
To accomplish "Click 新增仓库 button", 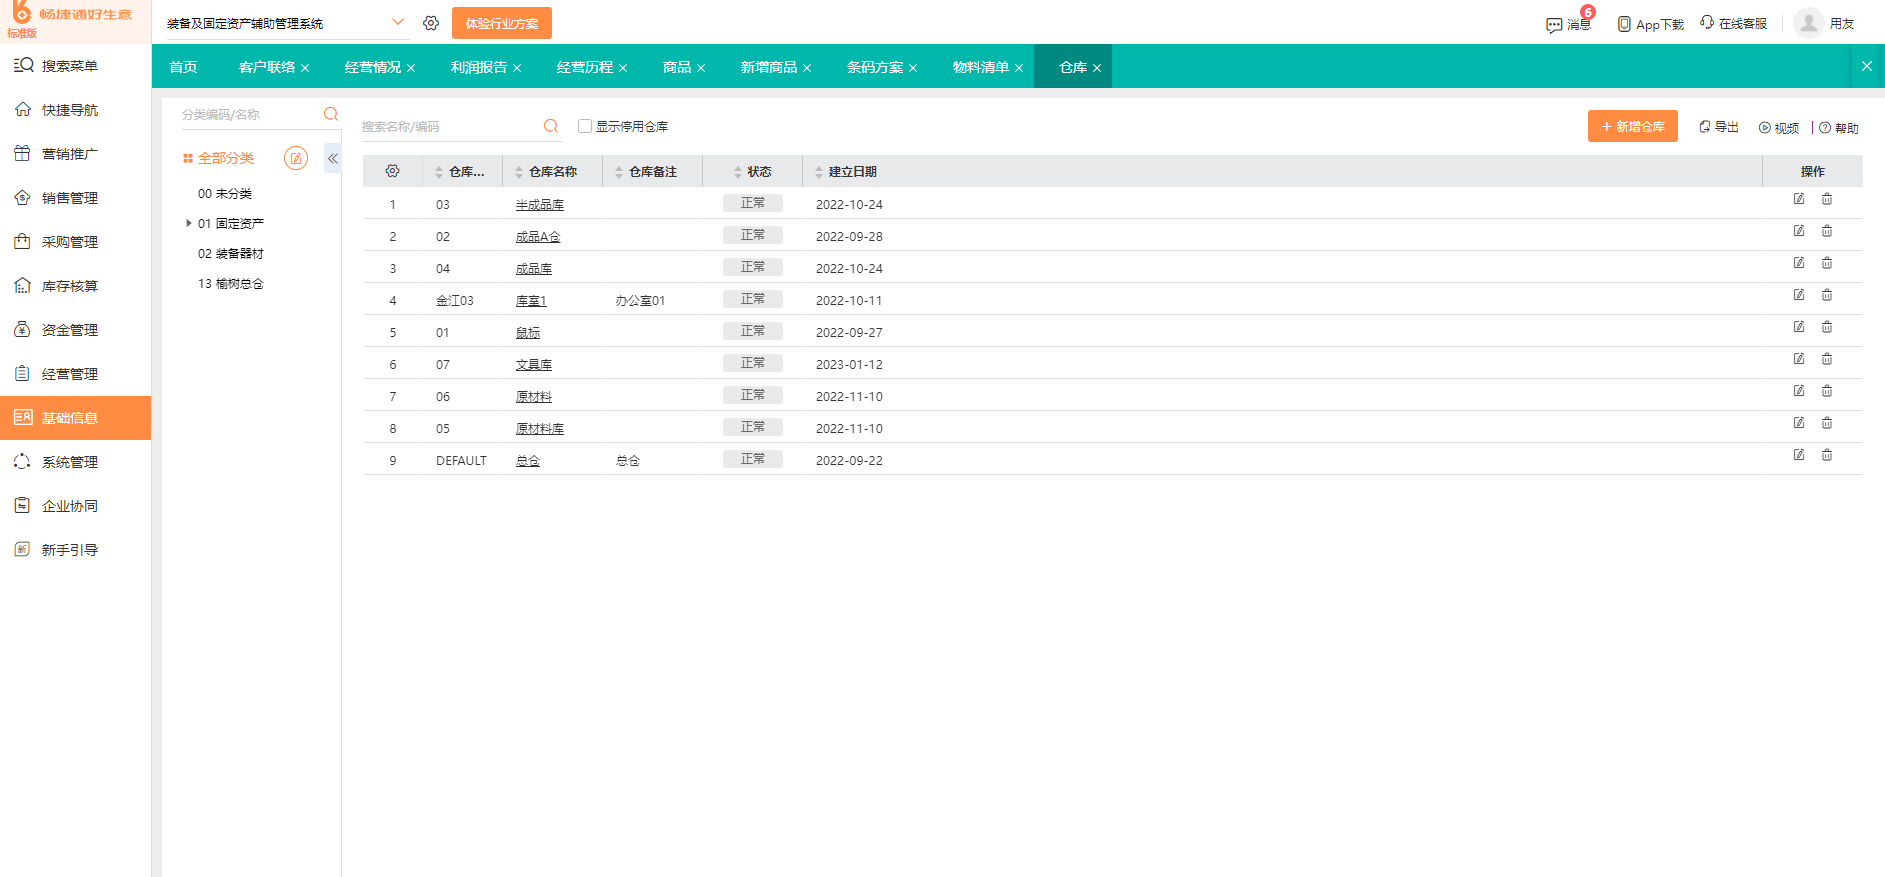I will 1633,126.
